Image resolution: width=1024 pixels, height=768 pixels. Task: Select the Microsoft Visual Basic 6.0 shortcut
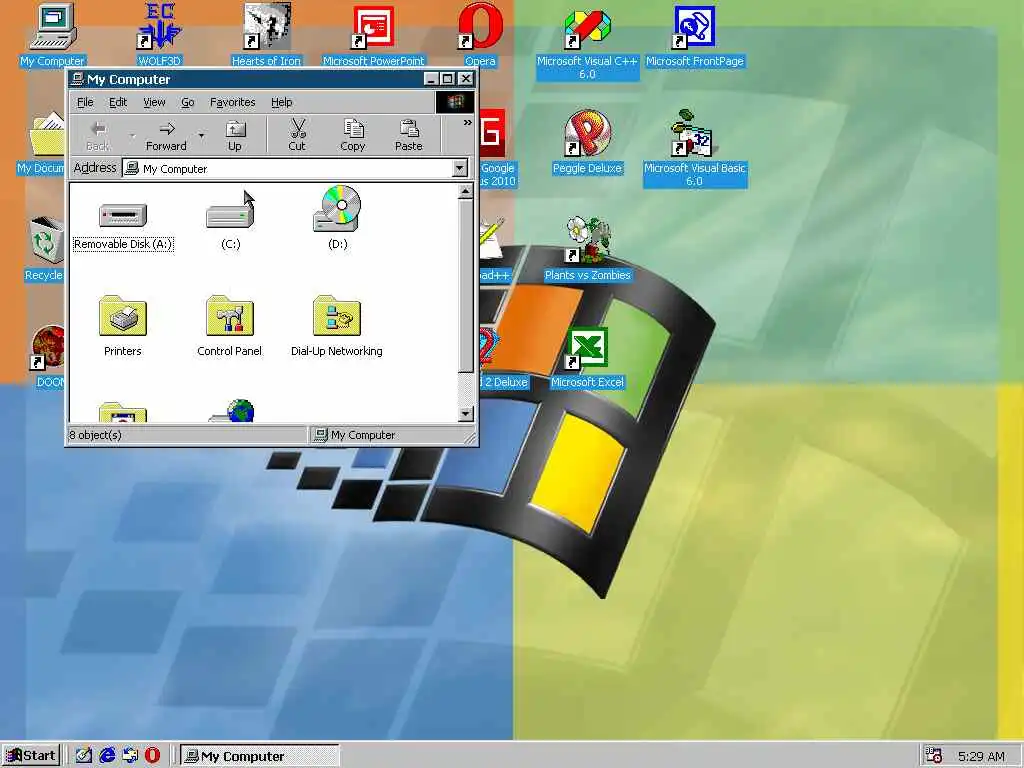pyautogui.click(x=694, y=149)
